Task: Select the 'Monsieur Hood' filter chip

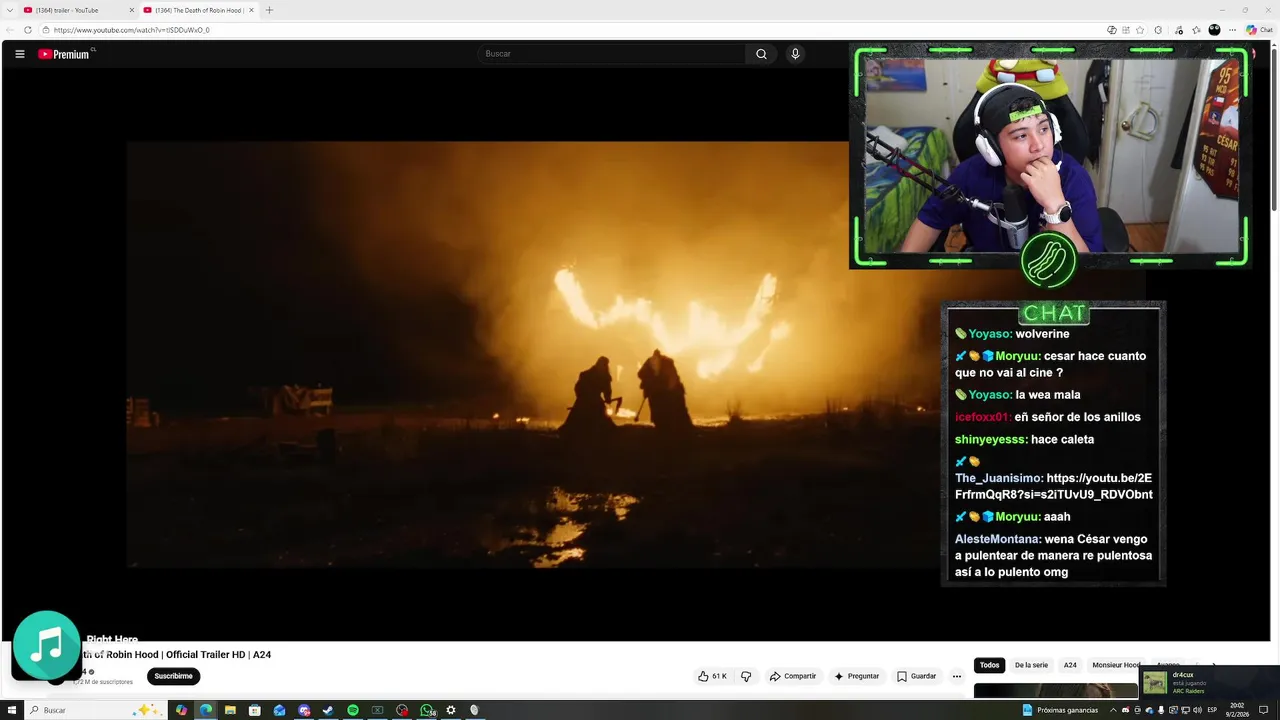Action: click(1116, 665)
